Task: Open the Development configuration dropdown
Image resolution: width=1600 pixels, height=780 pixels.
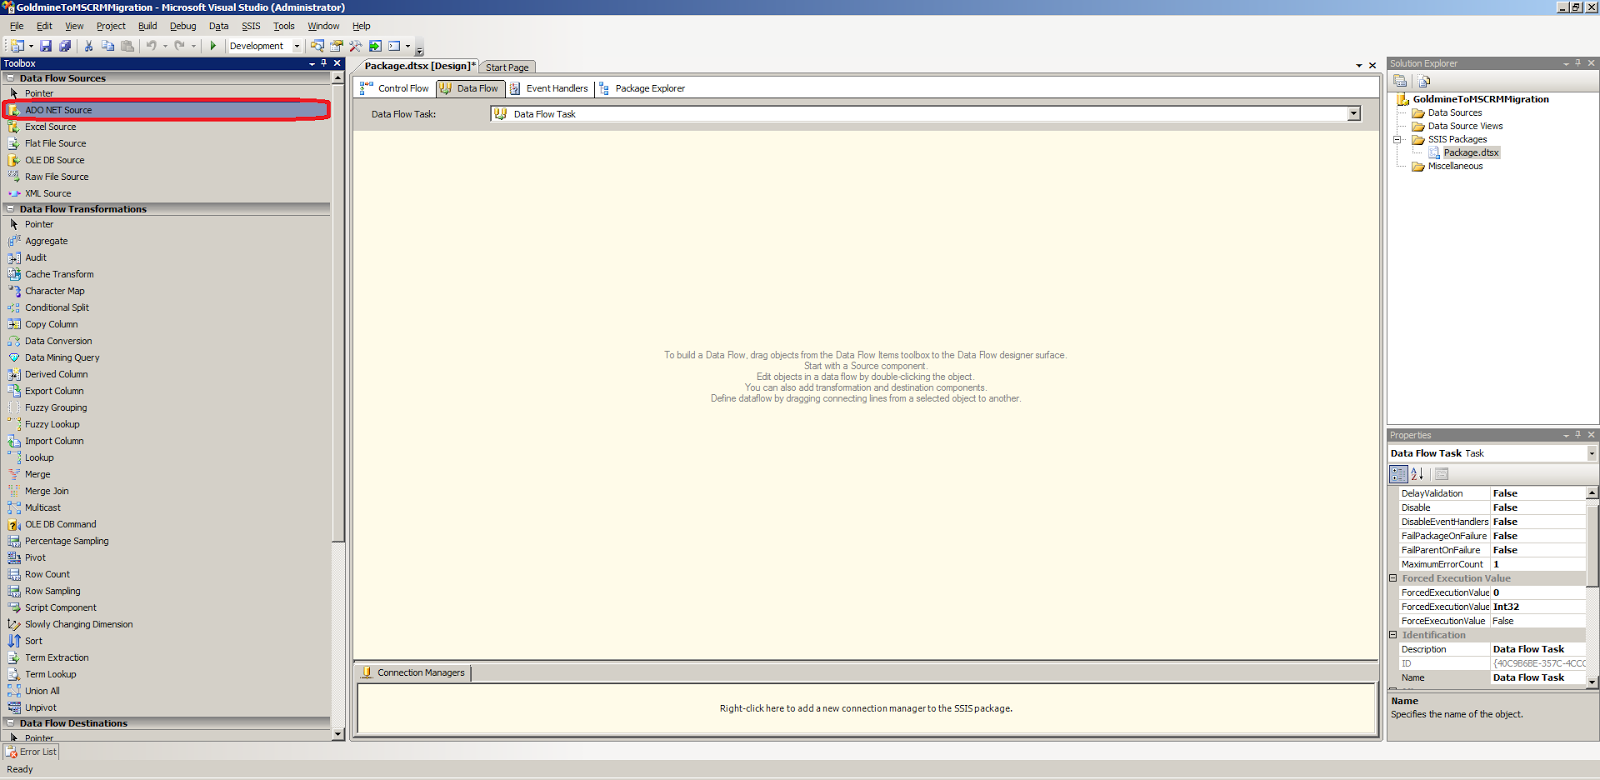Action: point(296,46)
